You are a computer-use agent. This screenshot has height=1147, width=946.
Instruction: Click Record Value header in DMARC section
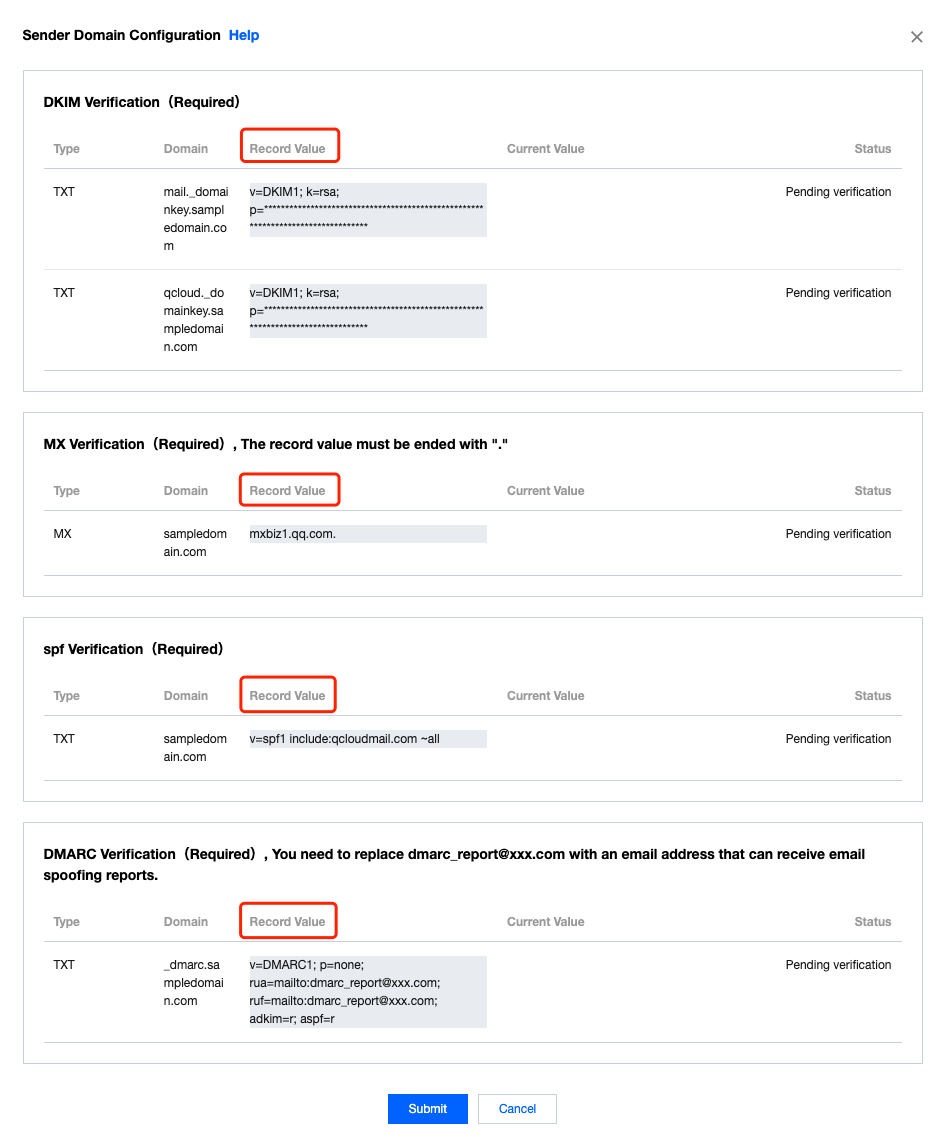pyautogui.click(x=288, y=922)
